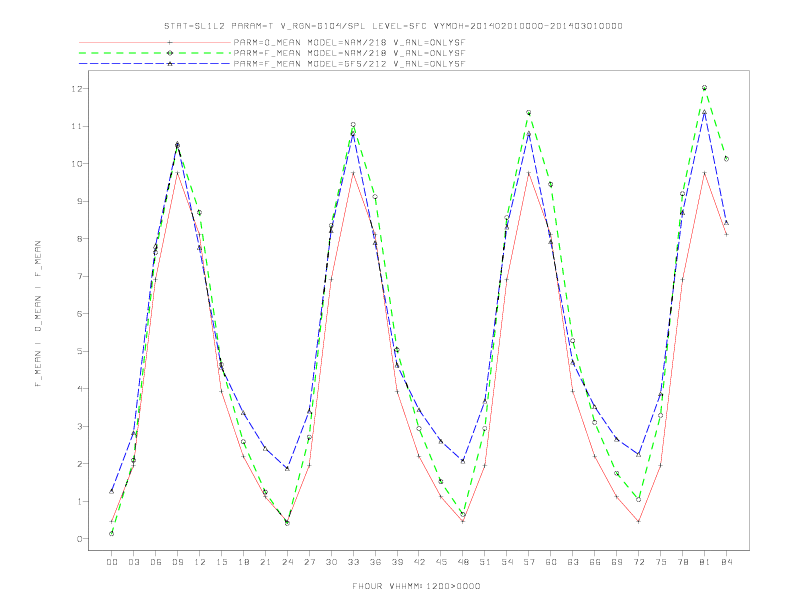The height and width of the screenshot is (612, 792).
Task: Click the green dashed line sample in legend
Action: pos(155,53)
